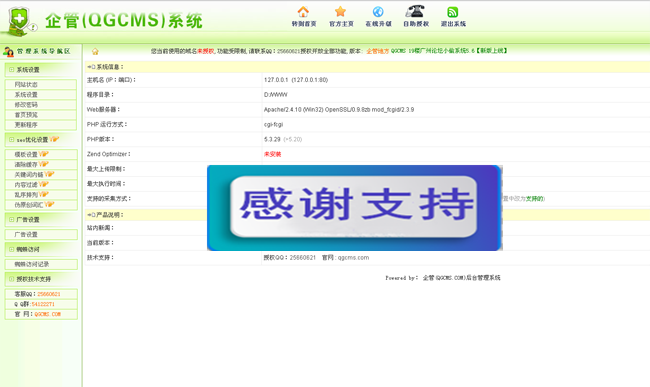Screen dimensions: 650x387
Task: Click the small orange home breadcrumb icon
Action: tap(95, 51)
